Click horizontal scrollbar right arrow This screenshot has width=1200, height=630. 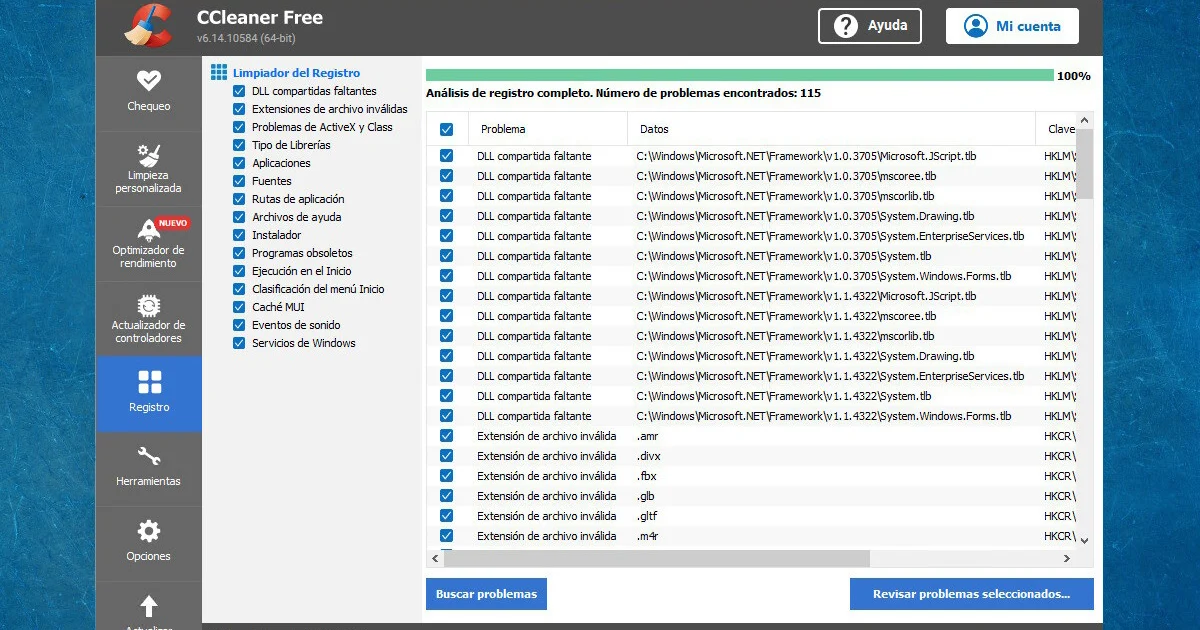(1067, 558)
